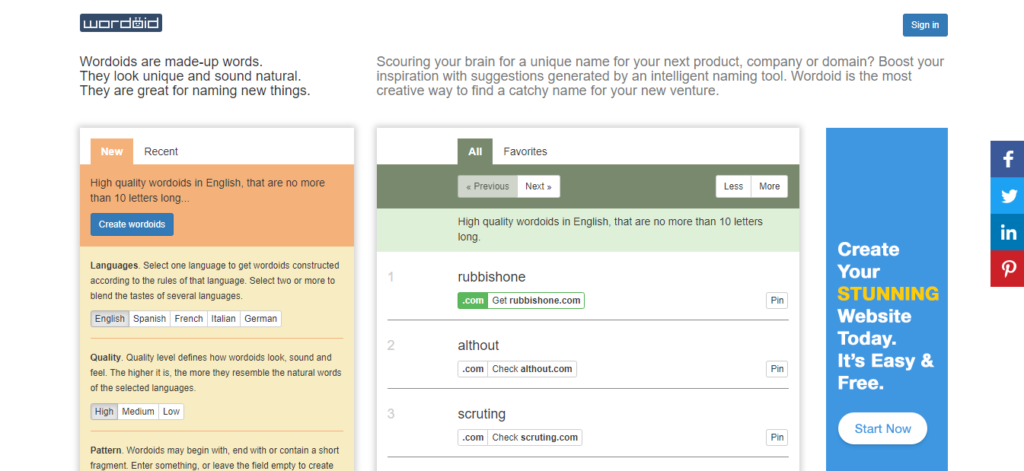
Task: Check scruting.com domain availability
Action: [x=535, y=438]
